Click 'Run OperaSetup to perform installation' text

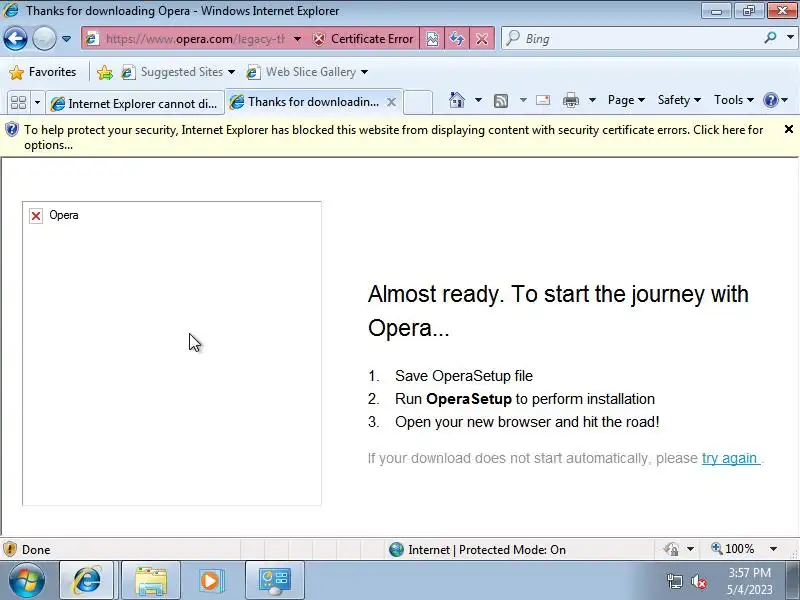tap(524, 399)
